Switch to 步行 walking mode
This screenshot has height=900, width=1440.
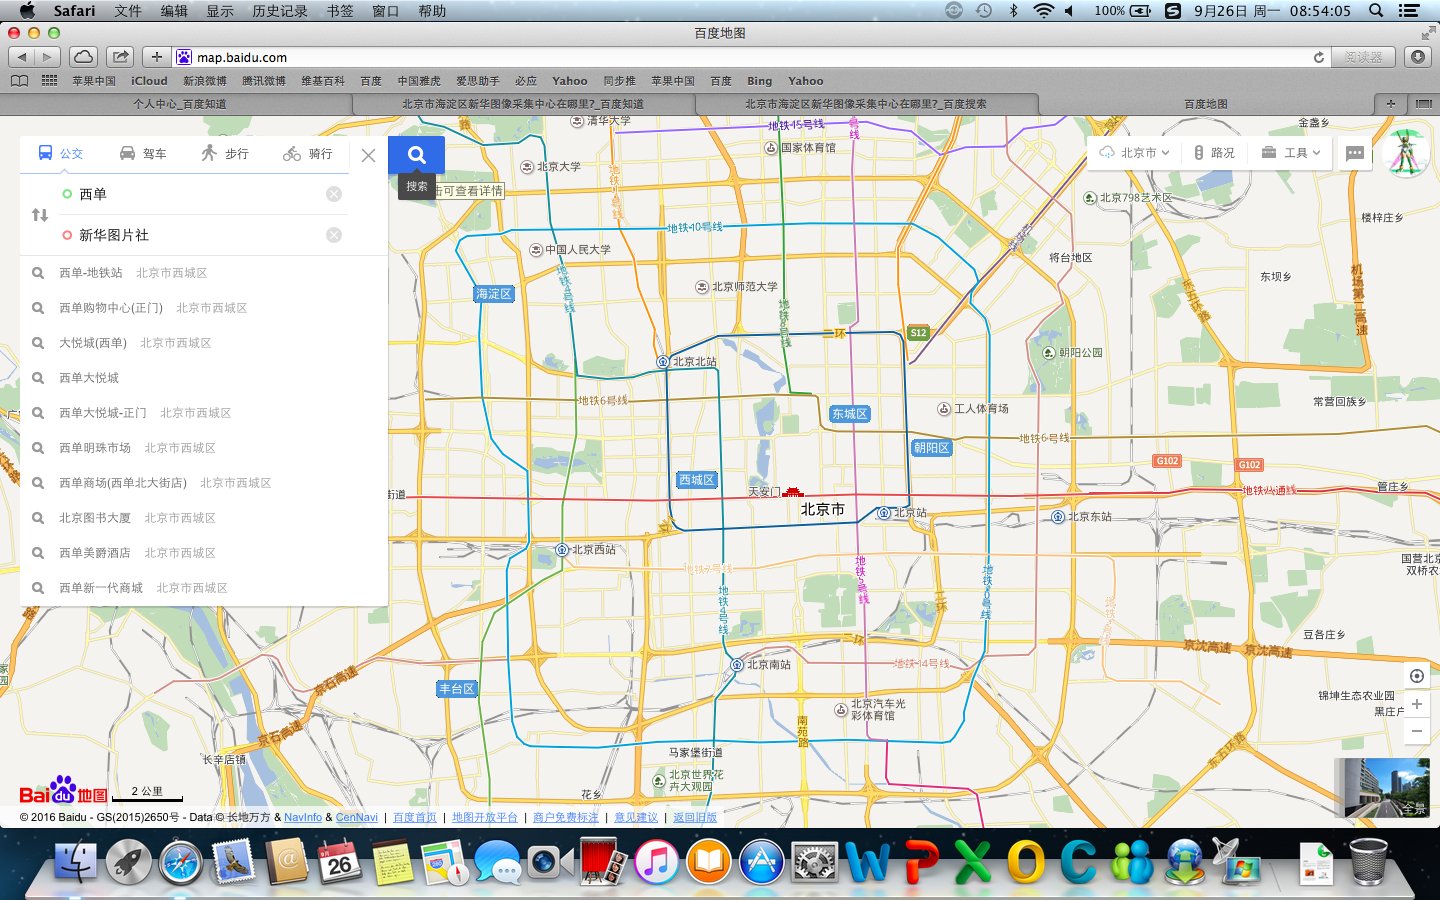(225, 153)
